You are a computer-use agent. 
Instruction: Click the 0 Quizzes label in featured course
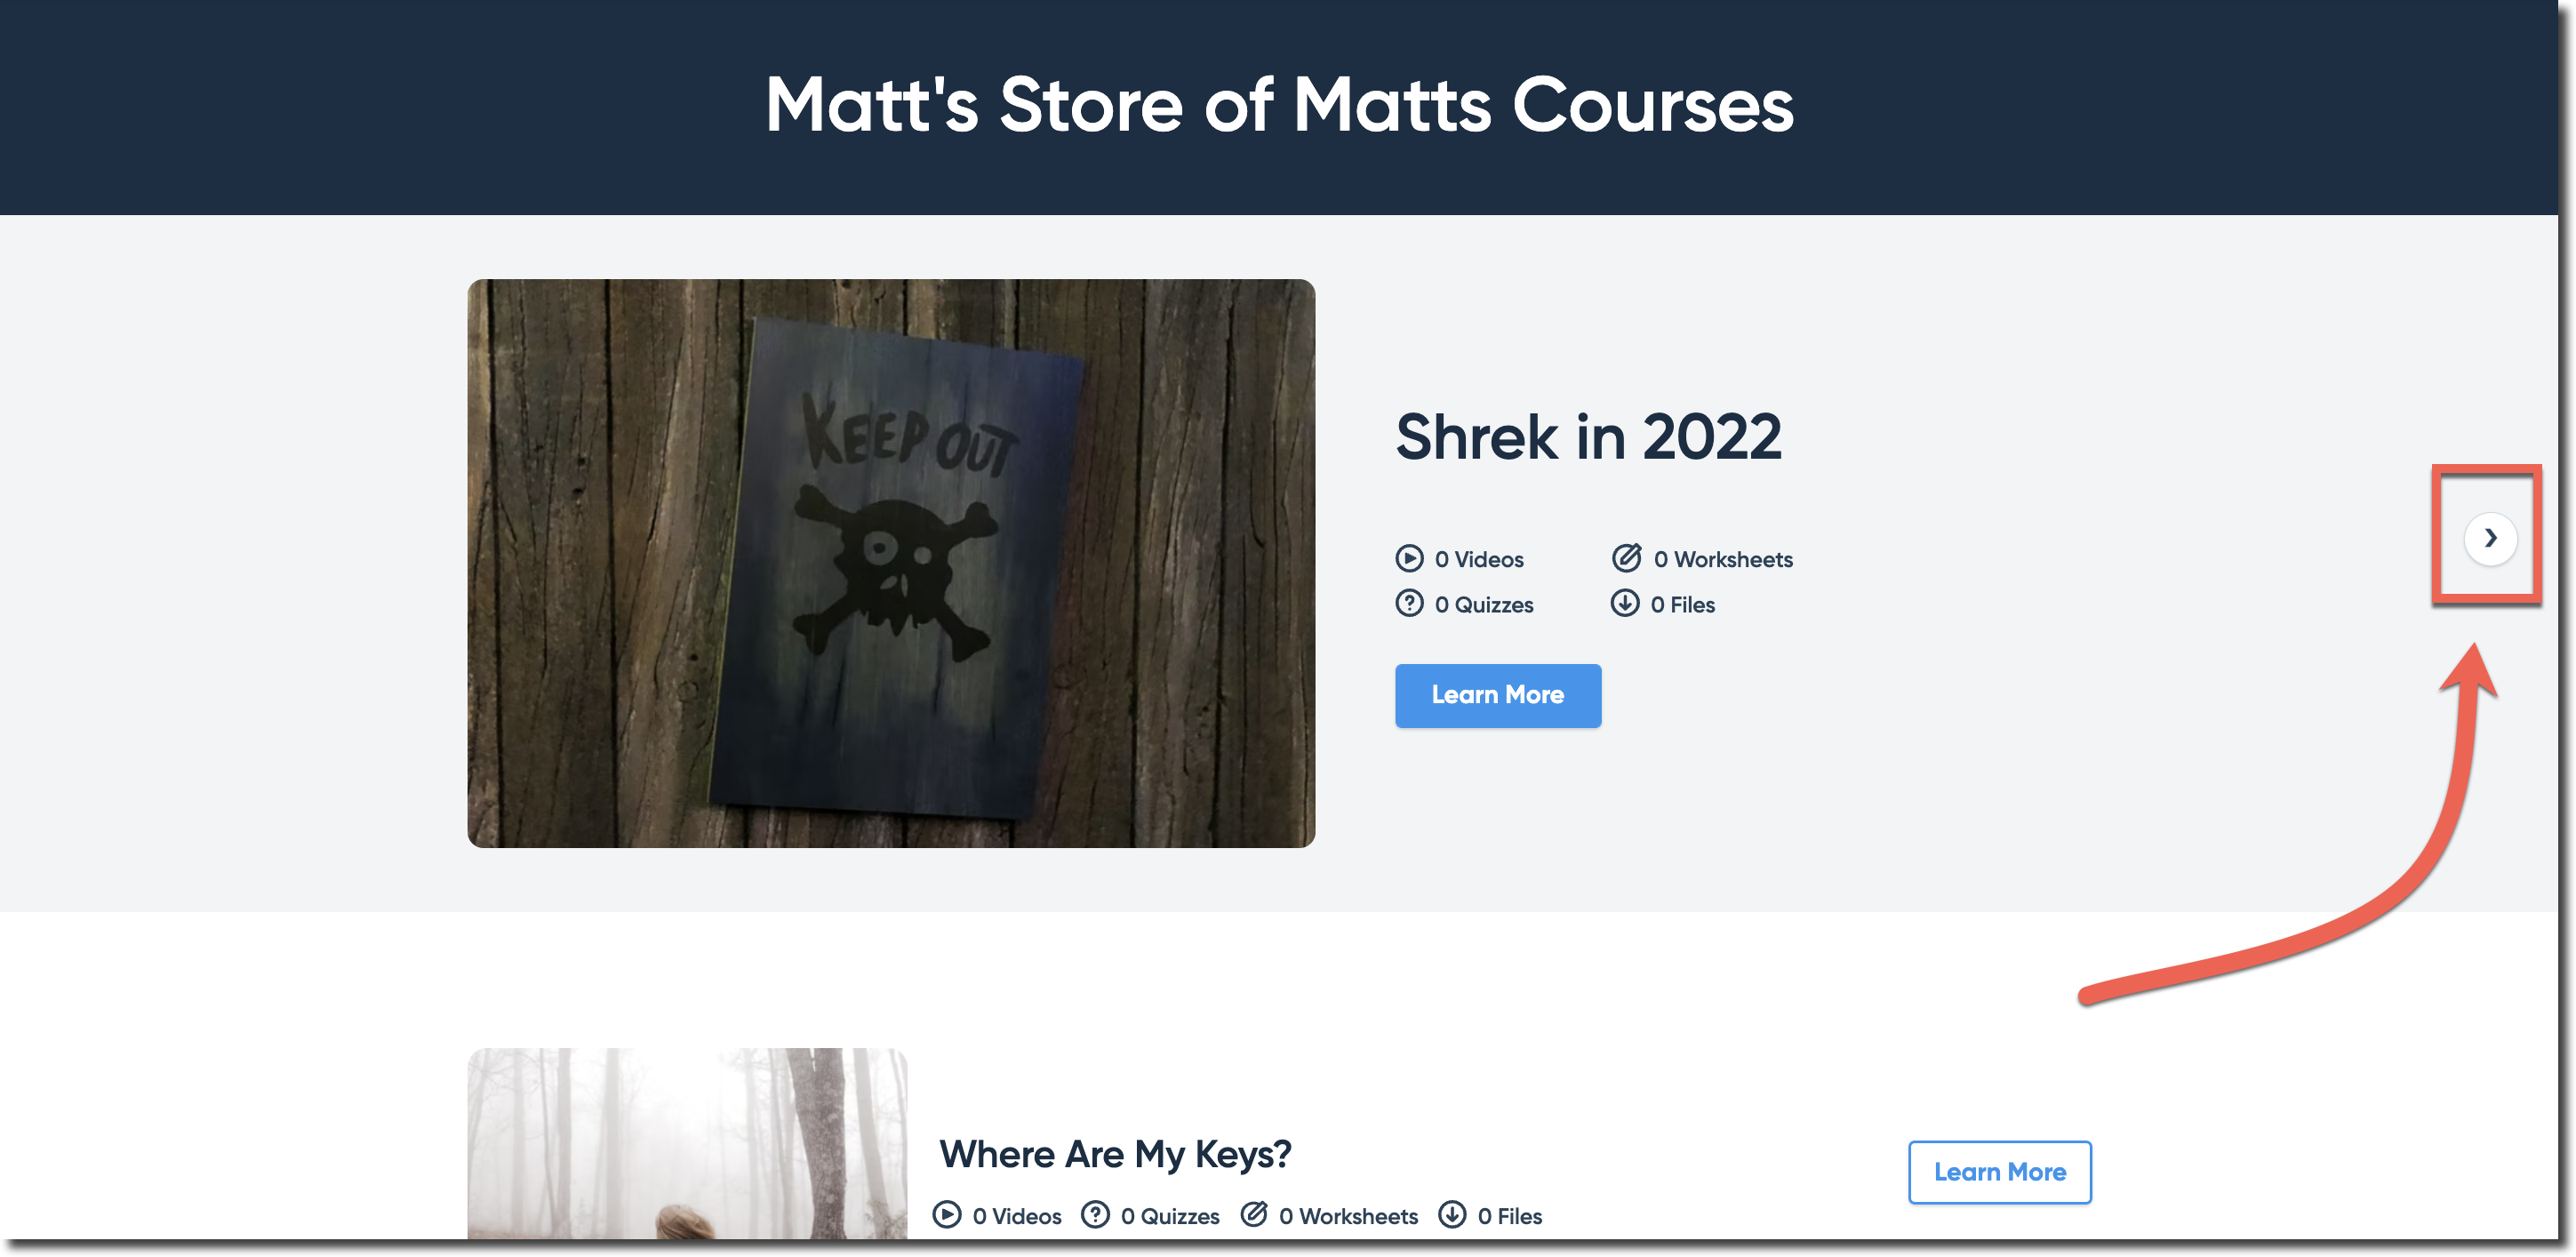coord(1483,604)
